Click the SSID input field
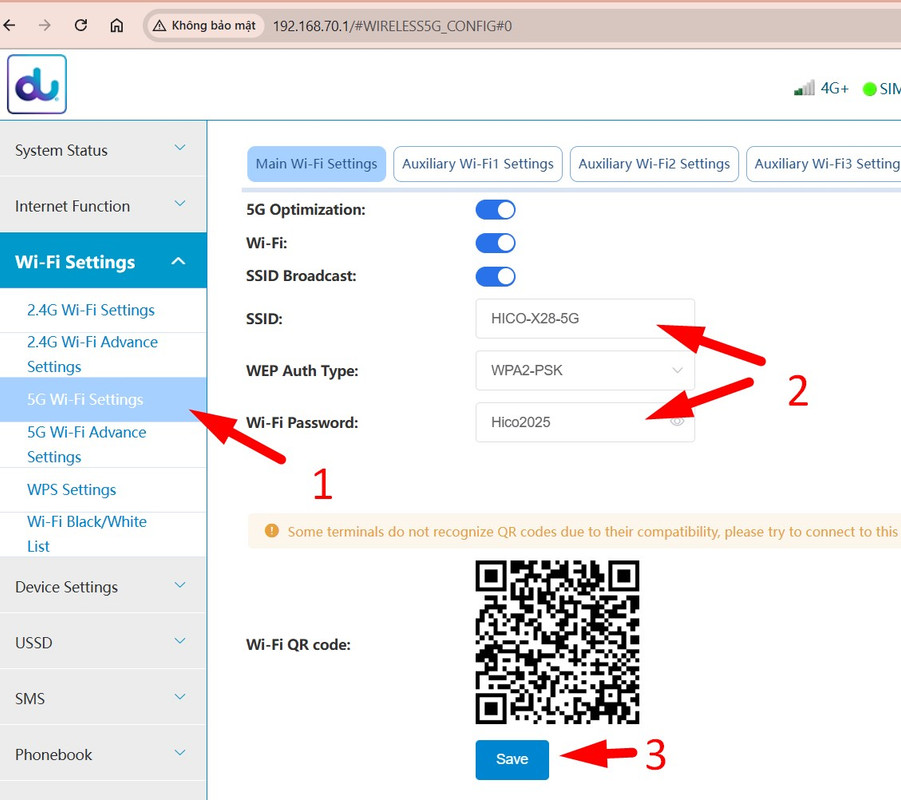The width and height of the screenshot is (901, 800). [x=585, y=318]
